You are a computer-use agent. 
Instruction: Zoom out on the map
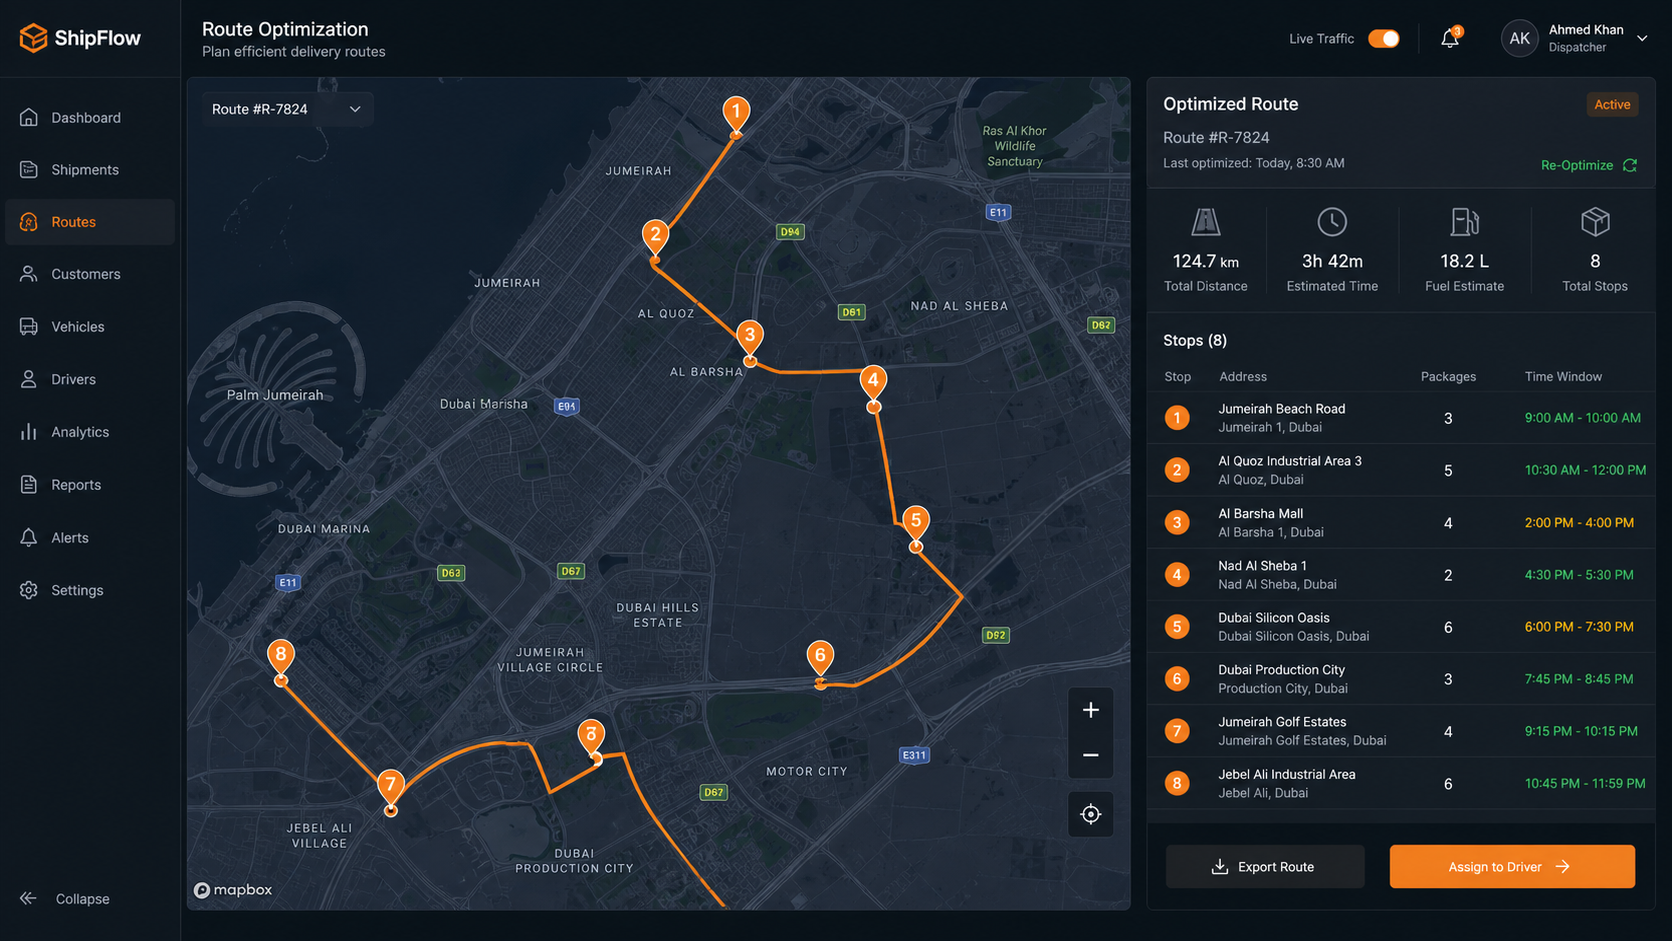point(1091,755)
